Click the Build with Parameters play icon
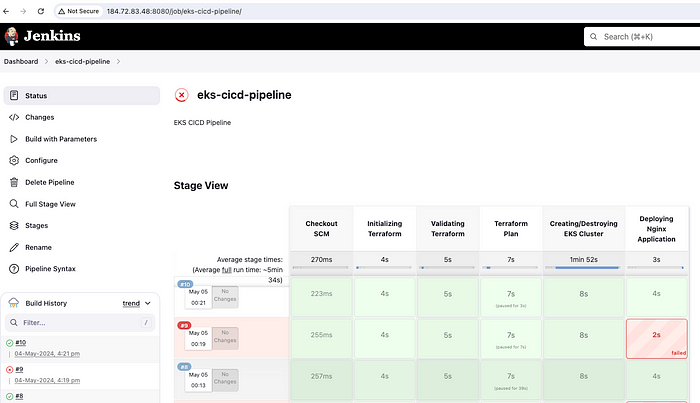 (14, 139)
